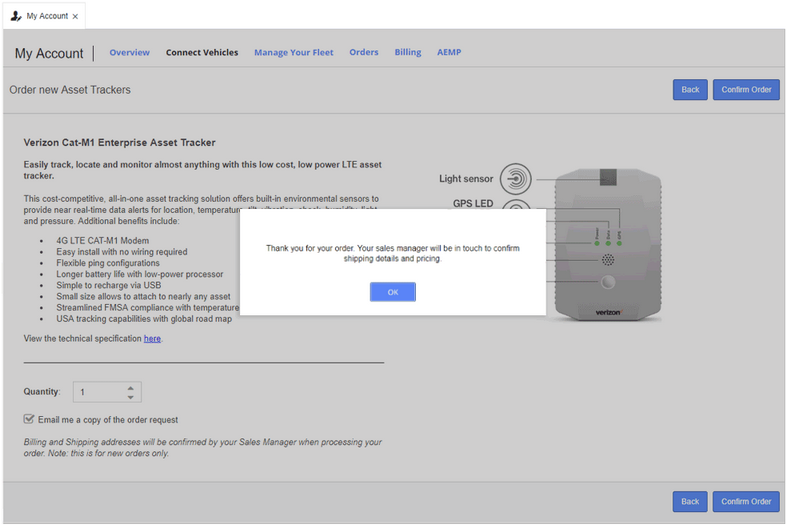Click the bottom Confirm Order button
Image resolution: width=787 pixels, height=525 pixels.
[746, 501]
